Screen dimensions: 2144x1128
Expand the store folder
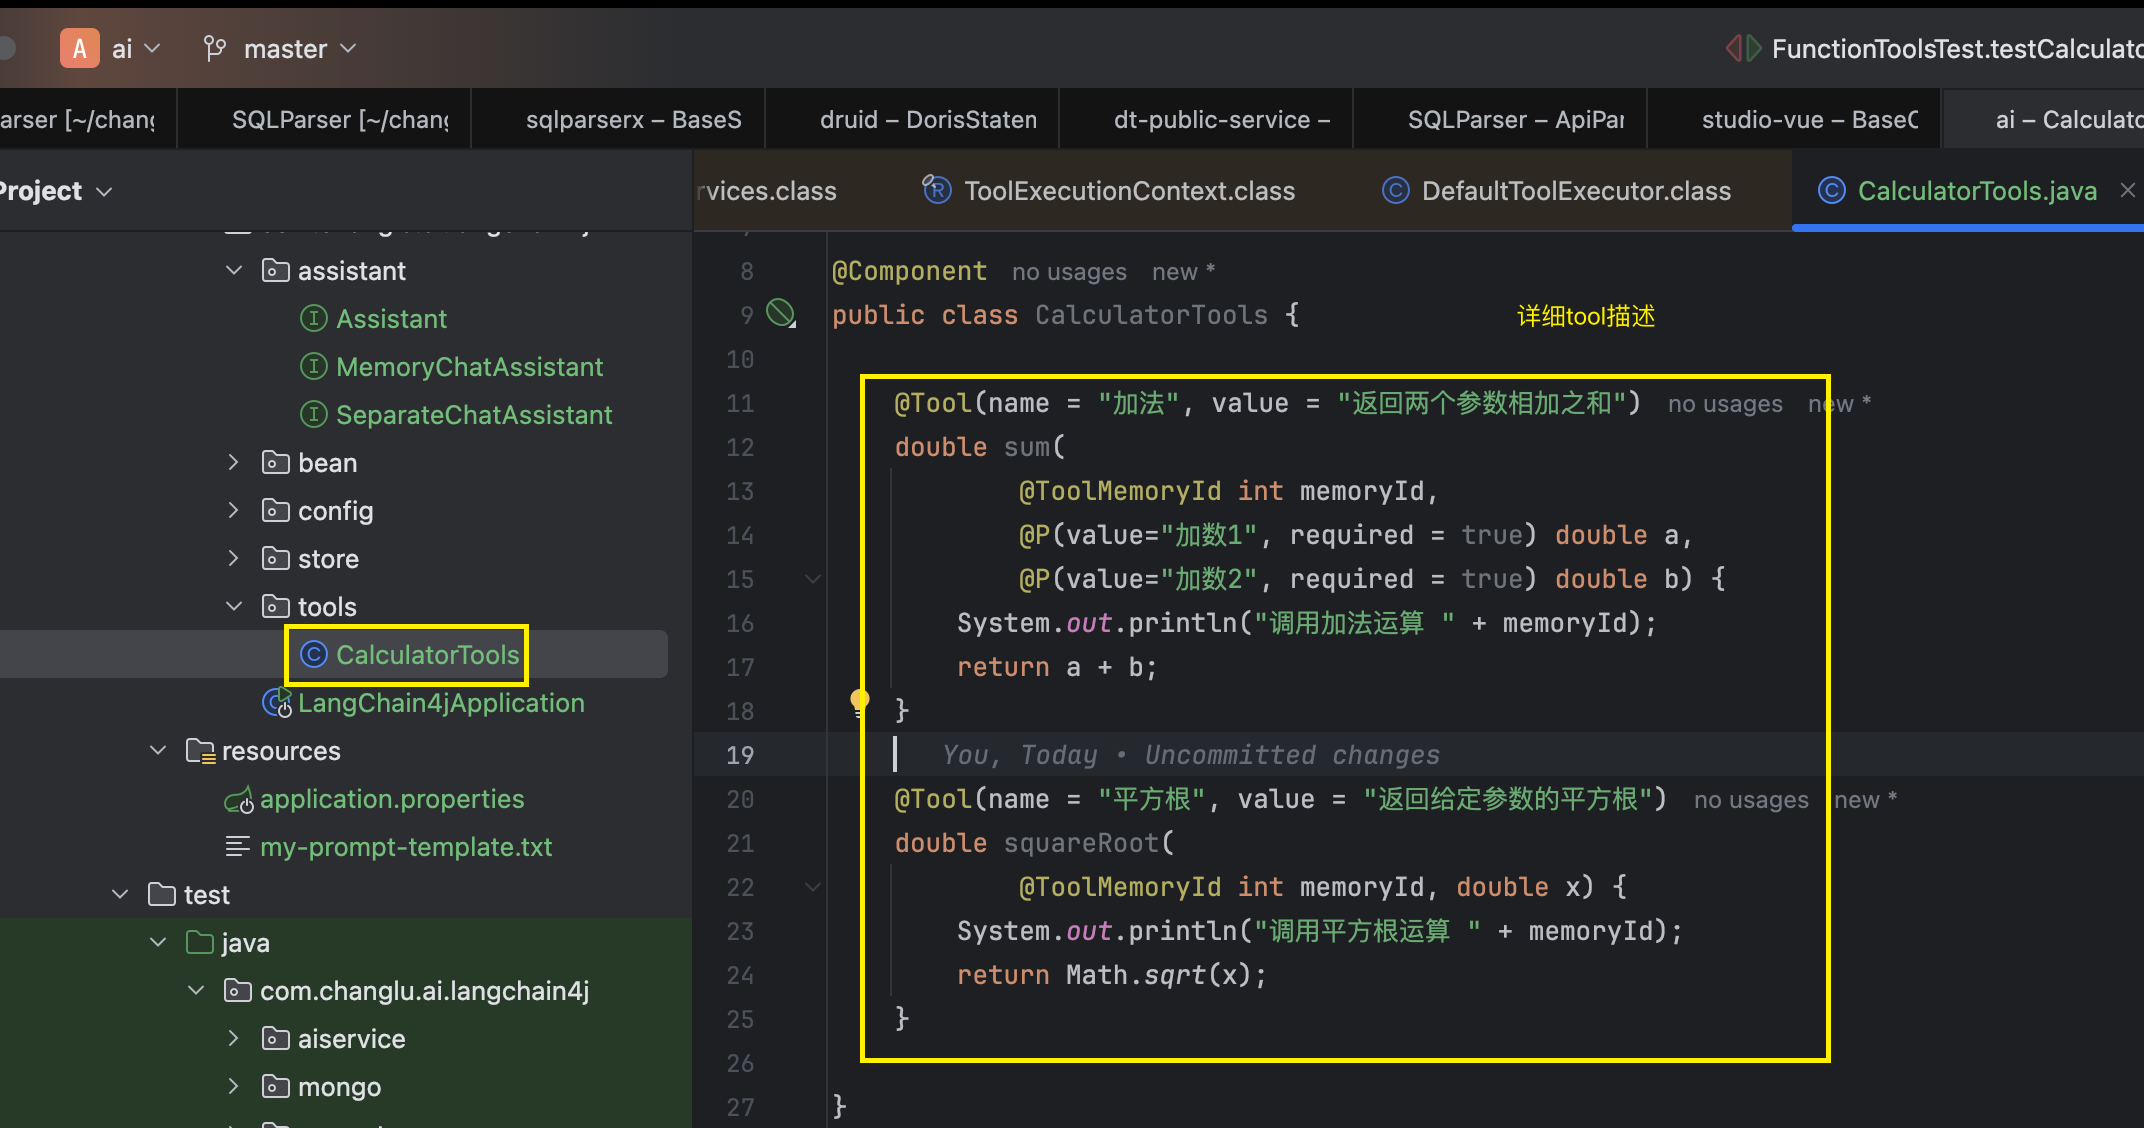coord(234,559)
